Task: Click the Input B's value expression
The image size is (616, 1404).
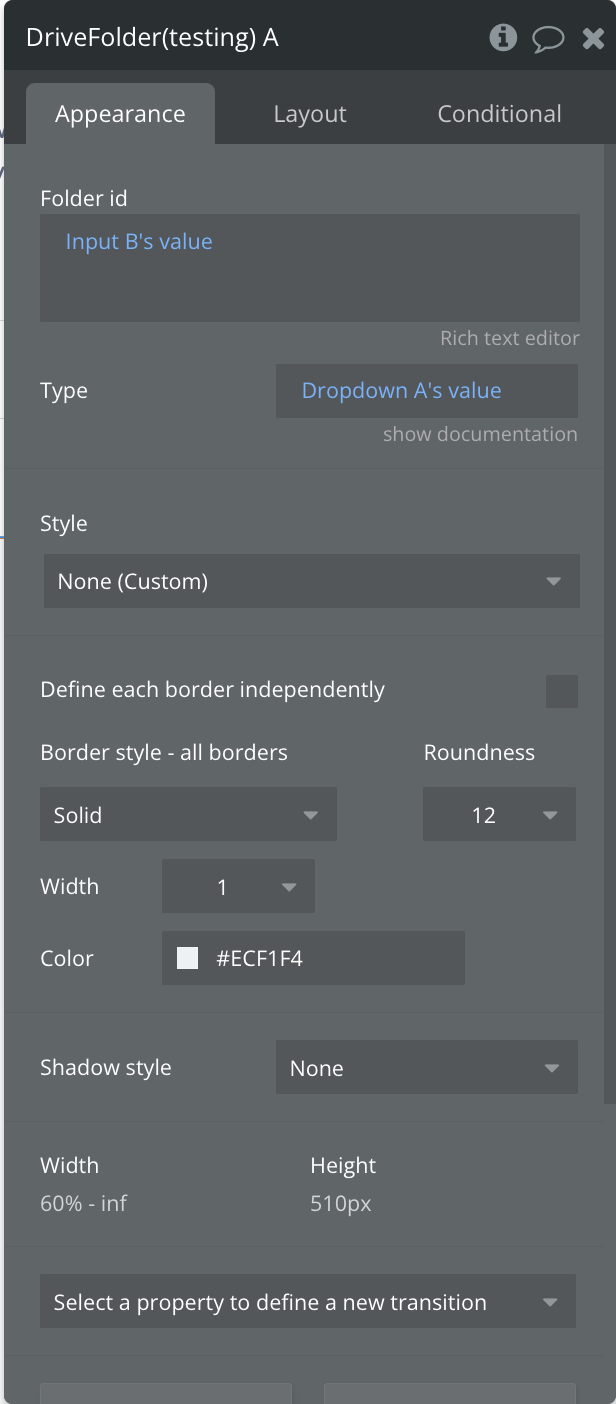Action: pos(139,242)
